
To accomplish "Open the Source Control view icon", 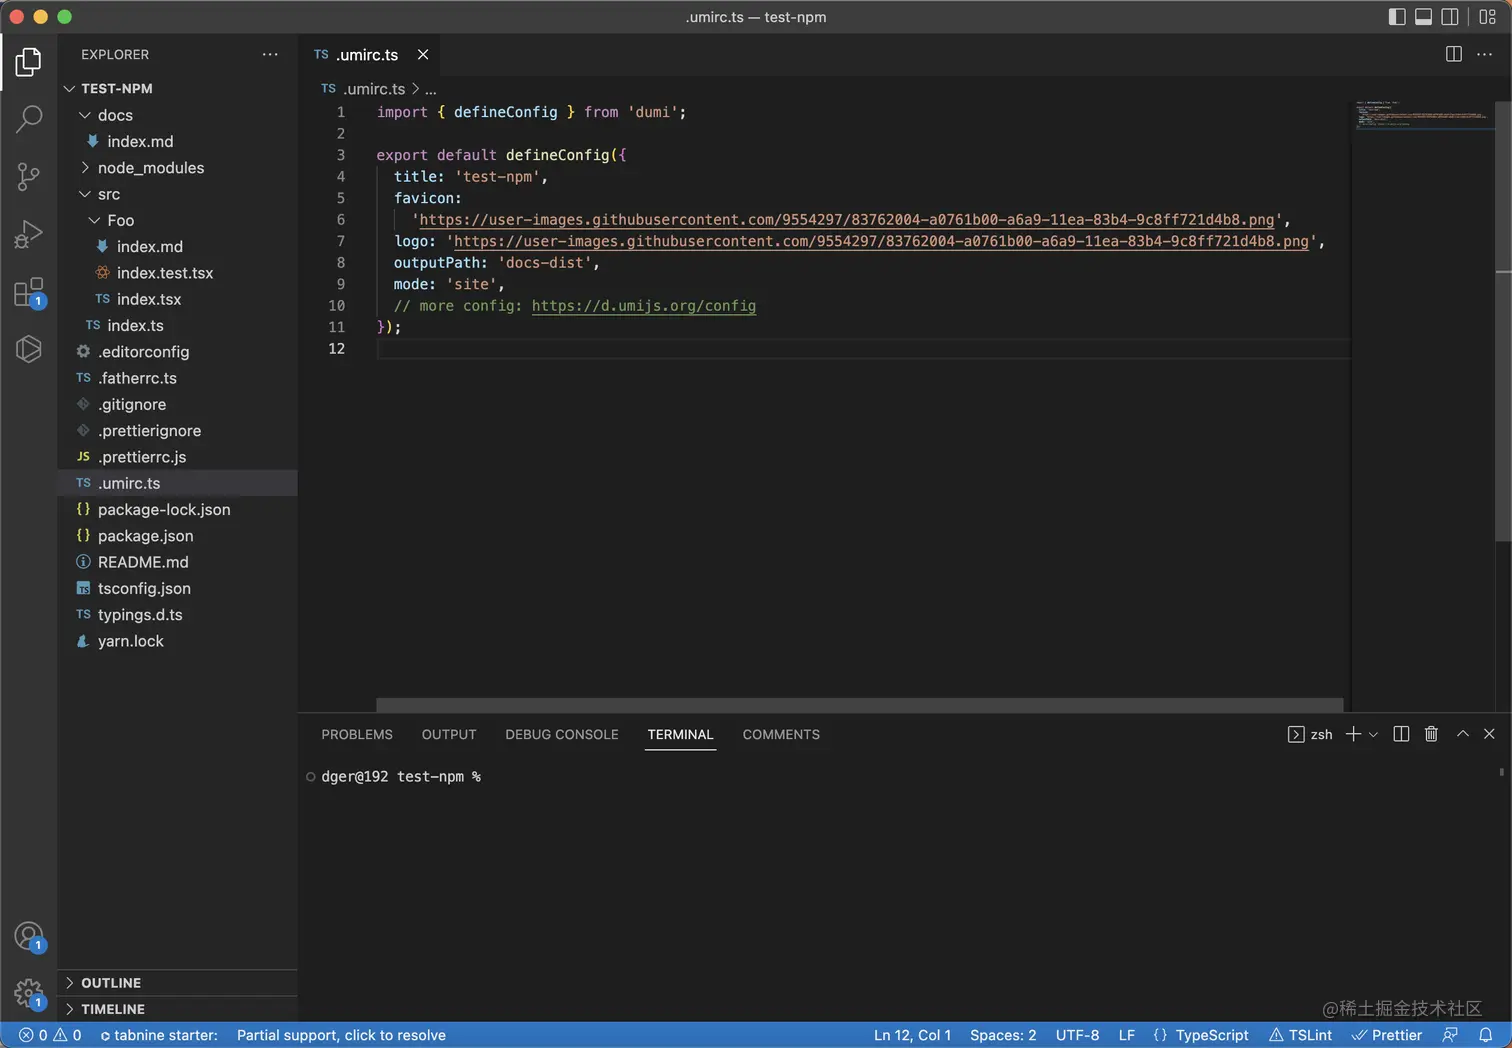I will (x=29, y=177).
